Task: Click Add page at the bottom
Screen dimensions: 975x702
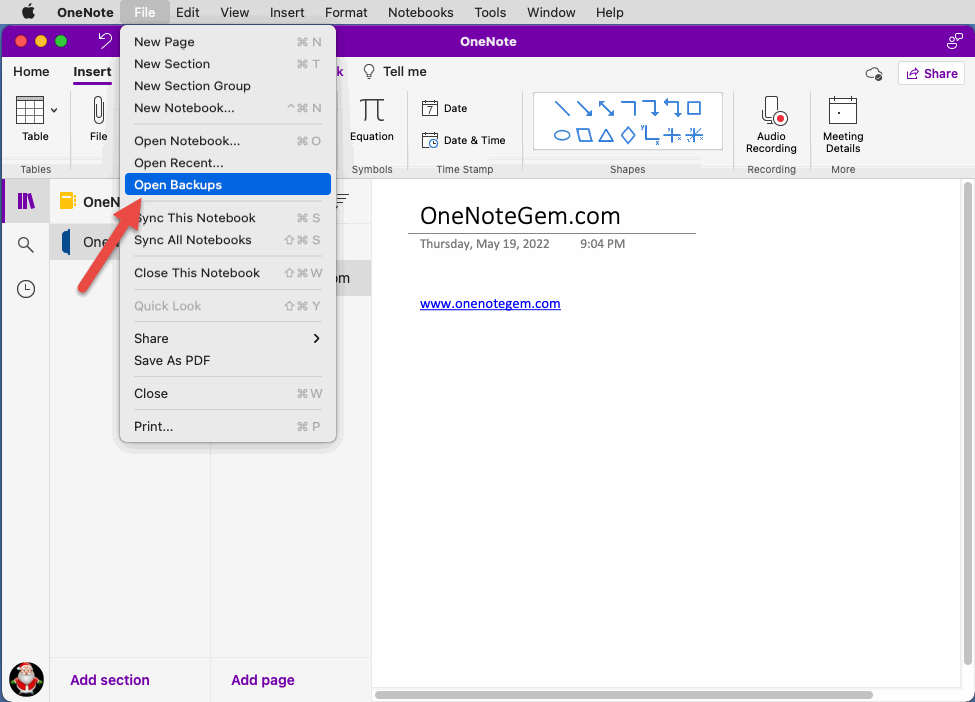Action: point(263,680)
